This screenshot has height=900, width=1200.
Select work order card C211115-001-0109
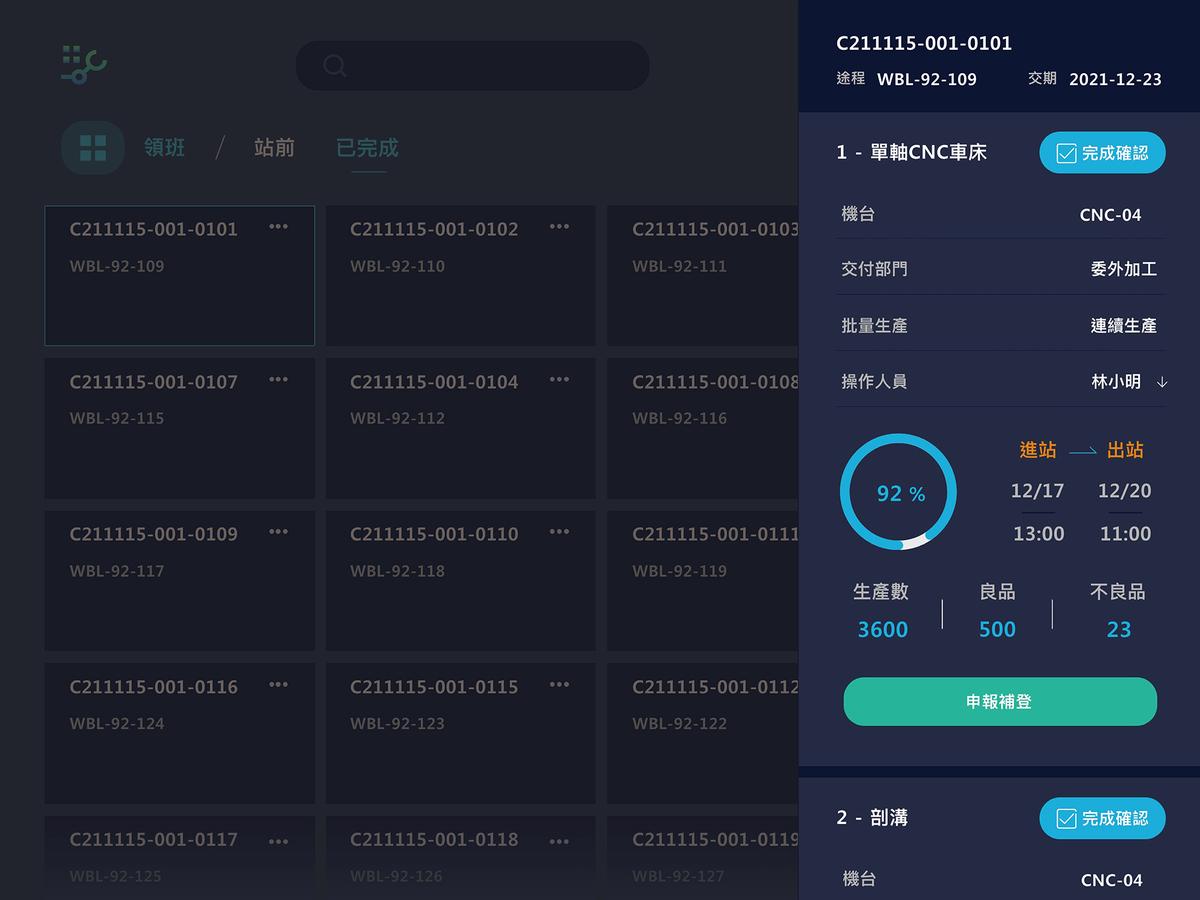pyautogui.click(x=180, y=580)
